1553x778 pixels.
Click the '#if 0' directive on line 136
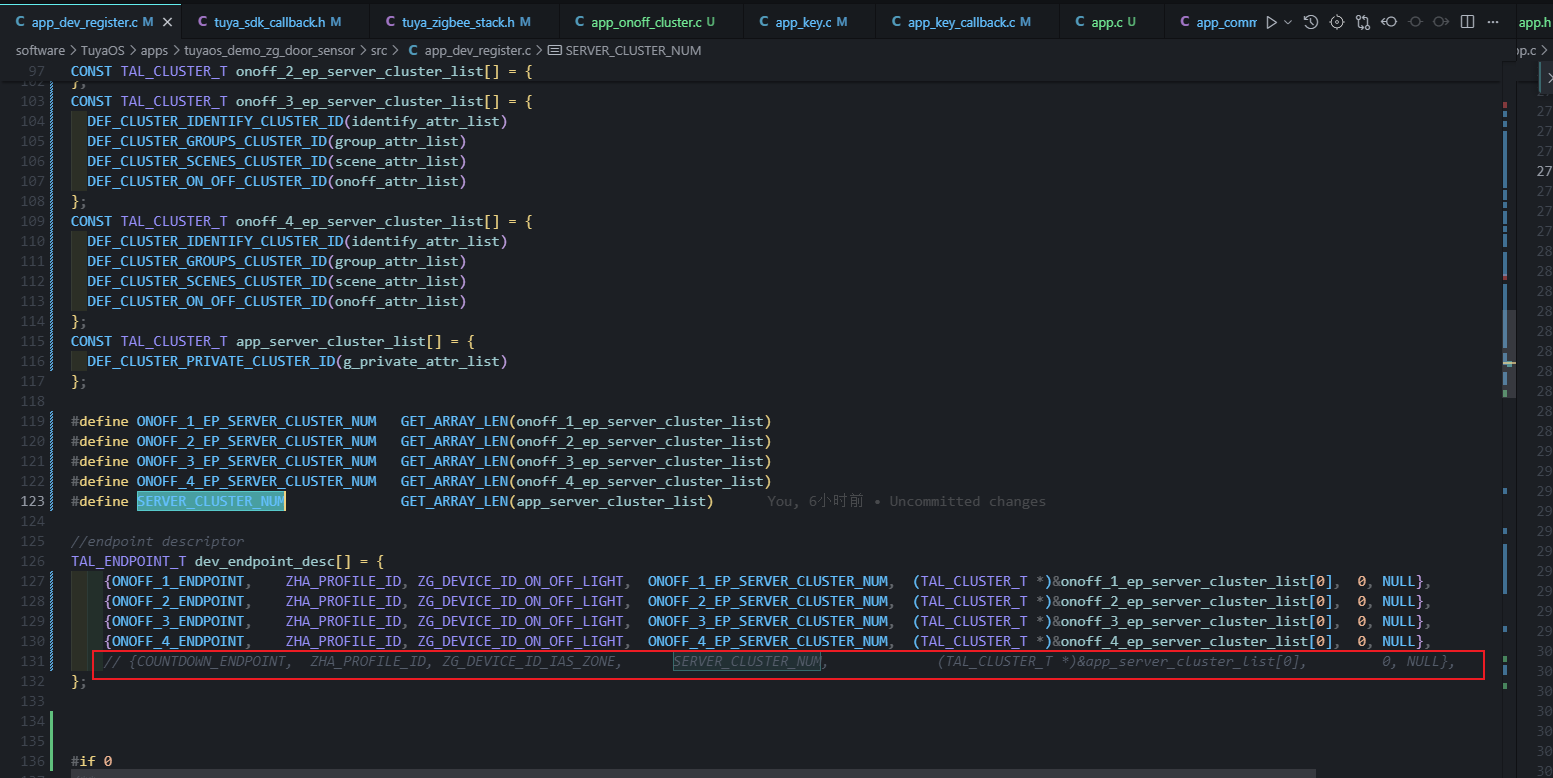(91, 761)
